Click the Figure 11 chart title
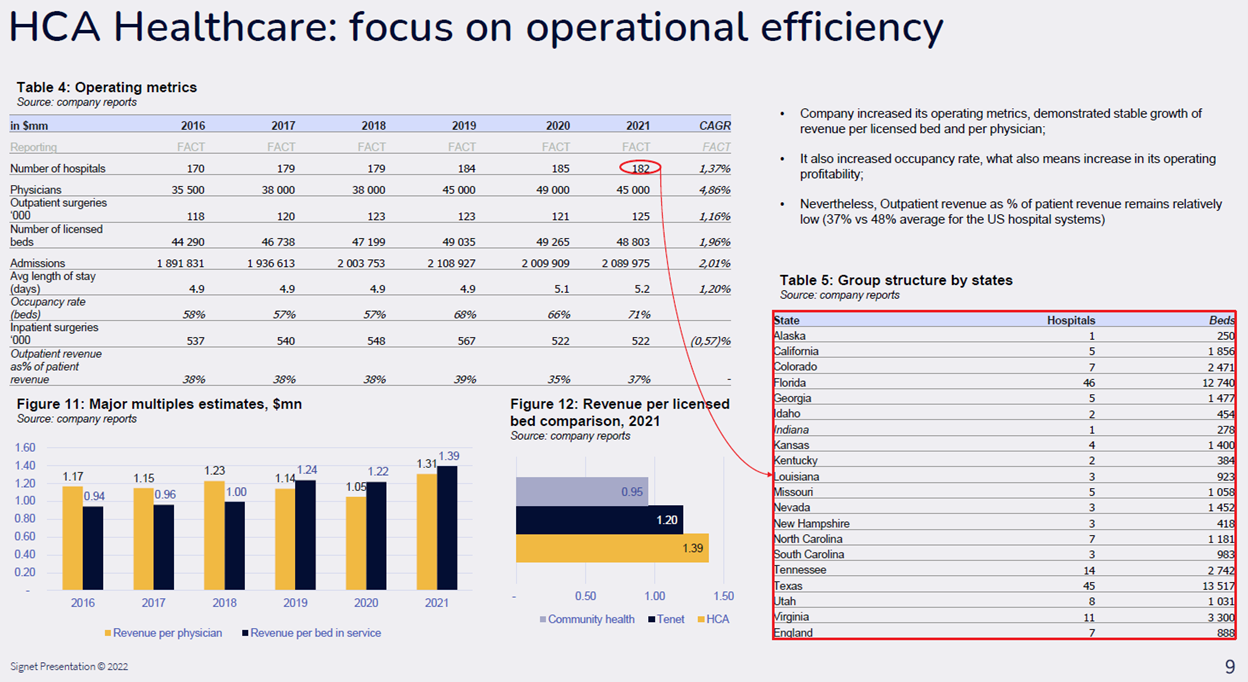This screenshot has height=682, width=1248. click(159, 404)
